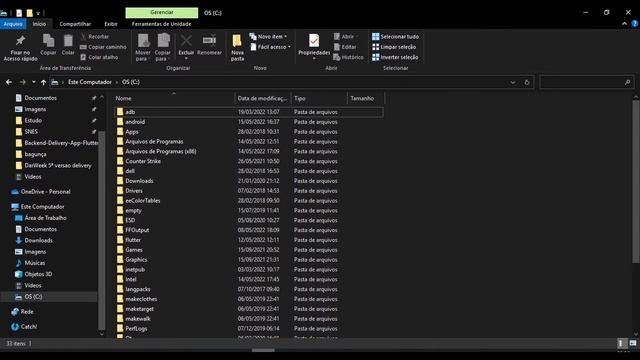Image resolution: width=640 pixels, height=360 pixels.
Task: Open SNES in the sidebar
Action: coord(31,132)
